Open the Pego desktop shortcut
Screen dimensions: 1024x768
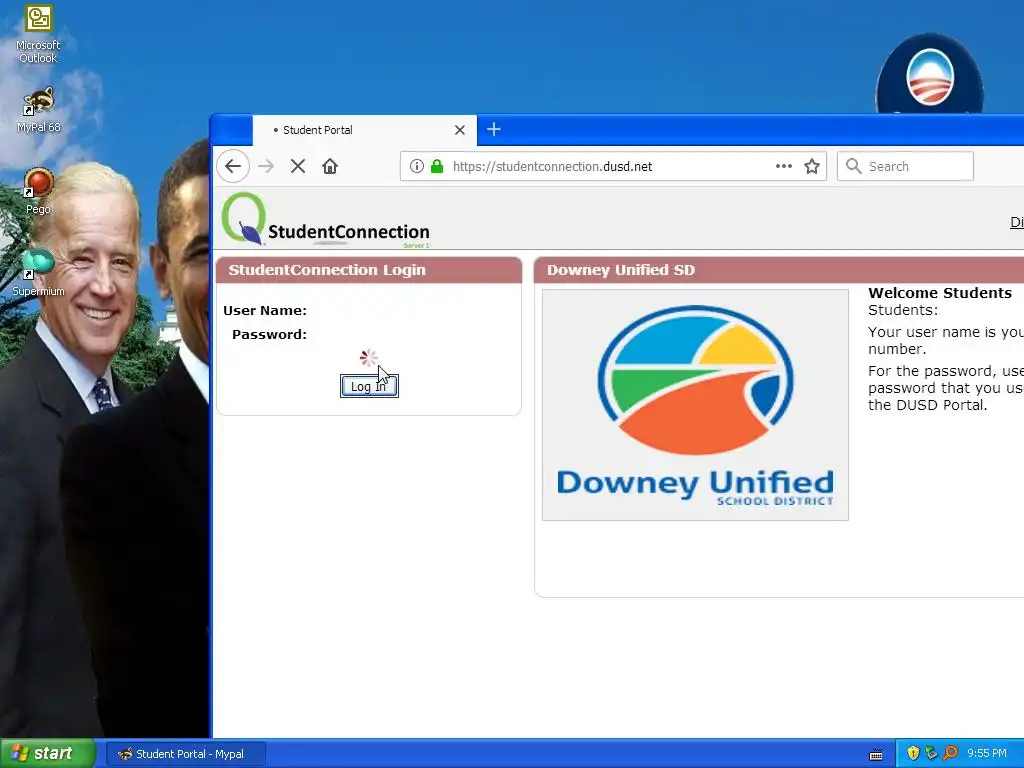38,192
